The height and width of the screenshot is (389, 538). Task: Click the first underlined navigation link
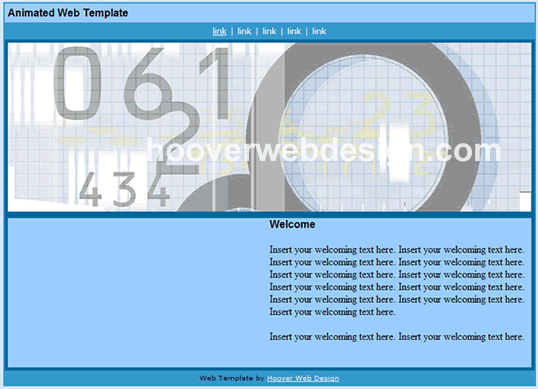[219, 31]
